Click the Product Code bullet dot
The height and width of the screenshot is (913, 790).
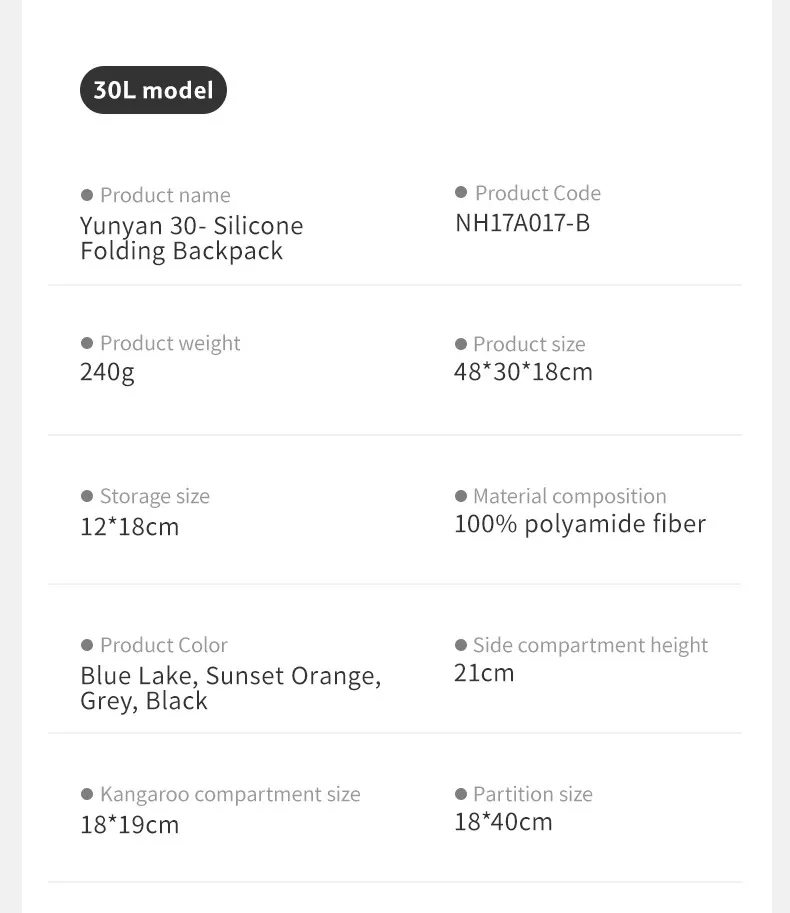tap(461, 192)
